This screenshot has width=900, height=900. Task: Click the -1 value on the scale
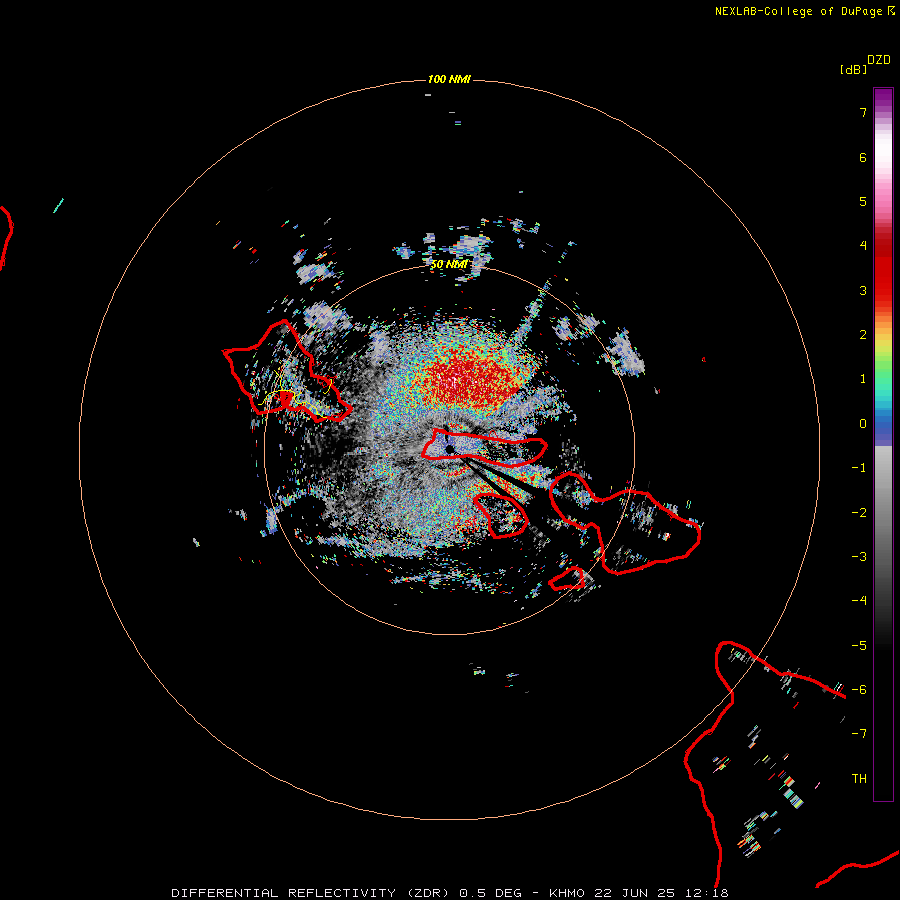point(859,468)
